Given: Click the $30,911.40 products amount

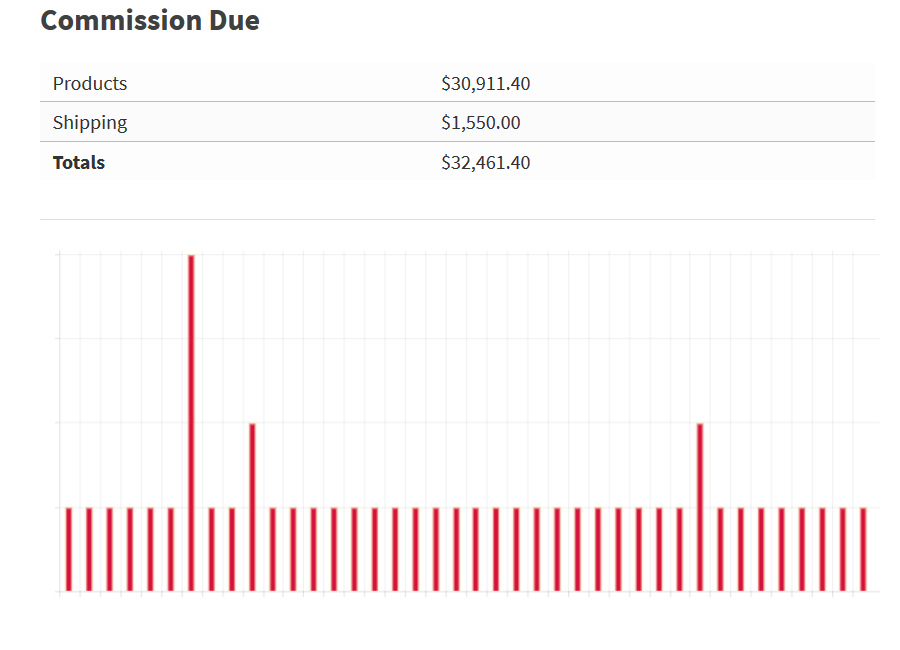Looking at the screenshot, I should (485, 84).
